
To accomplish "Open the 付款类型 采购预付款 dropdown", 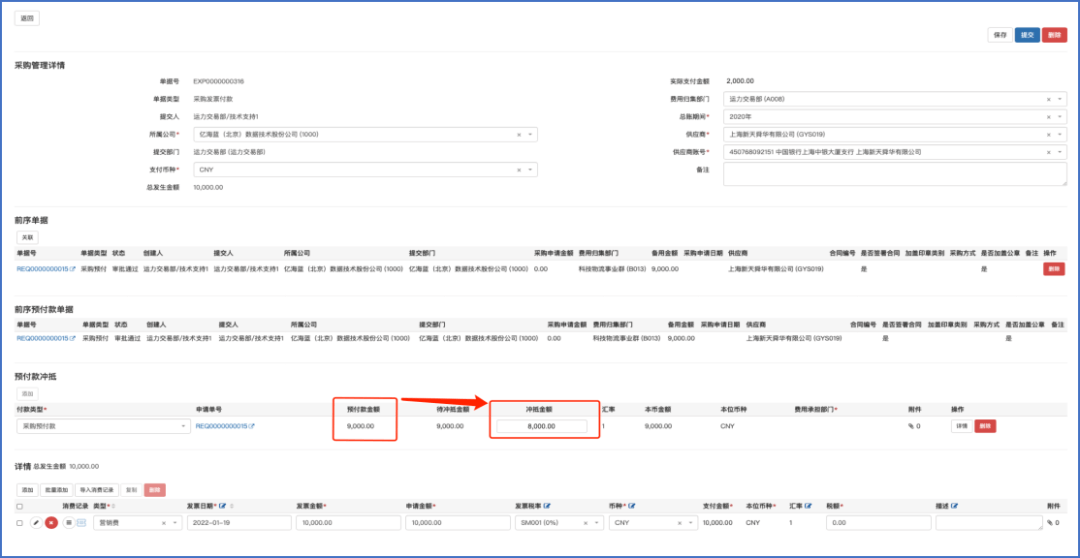I will pyautogui.click(x=103, y=426).
